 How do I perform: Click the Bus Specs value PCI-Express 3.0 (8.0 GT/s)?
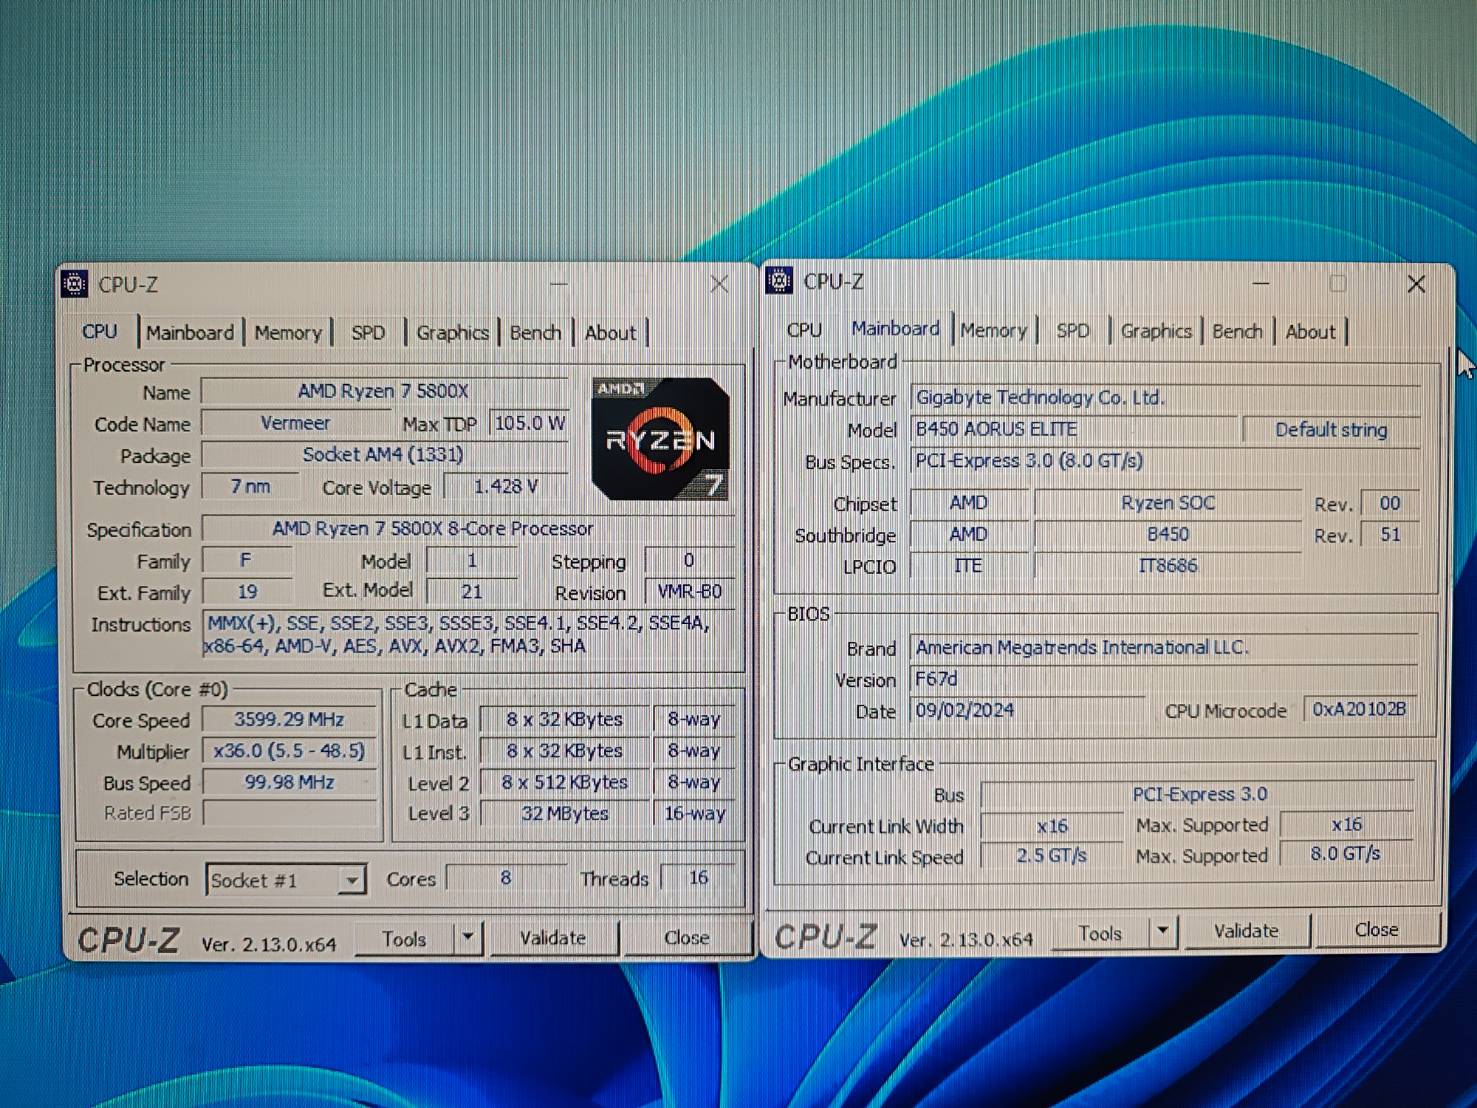[x=1166, y=461]
